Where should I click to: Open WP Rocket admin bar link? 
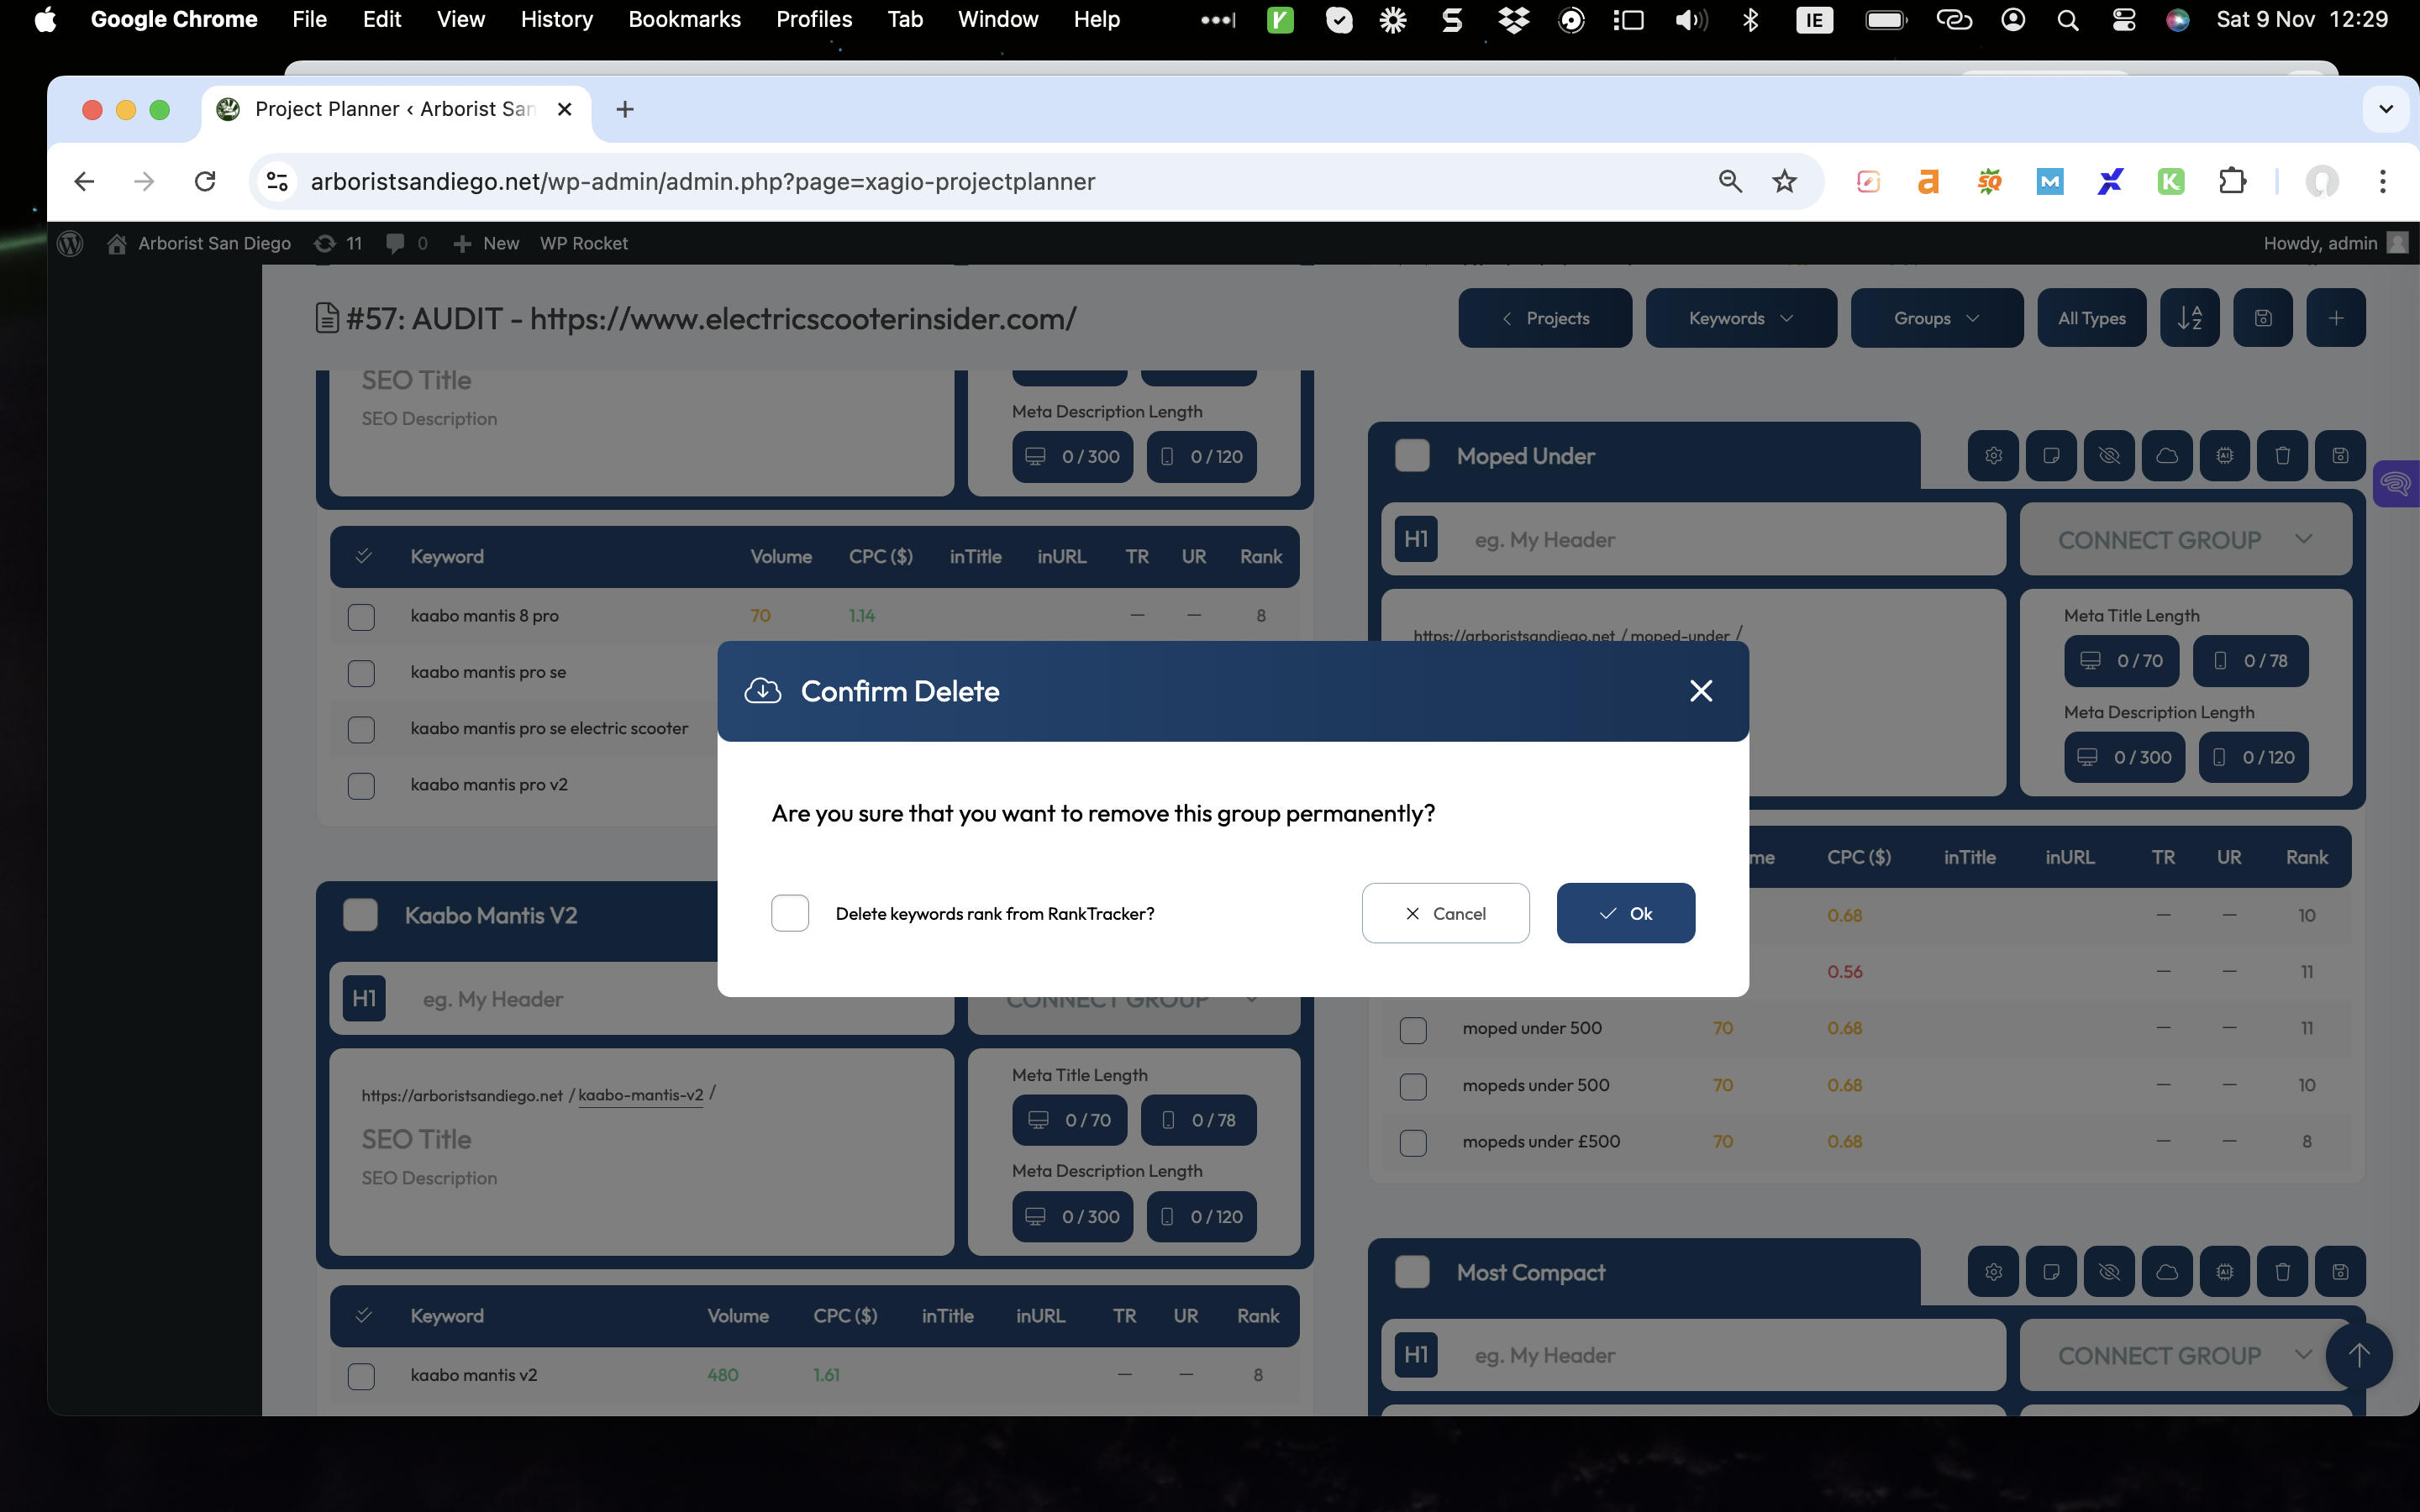point(584,243)
